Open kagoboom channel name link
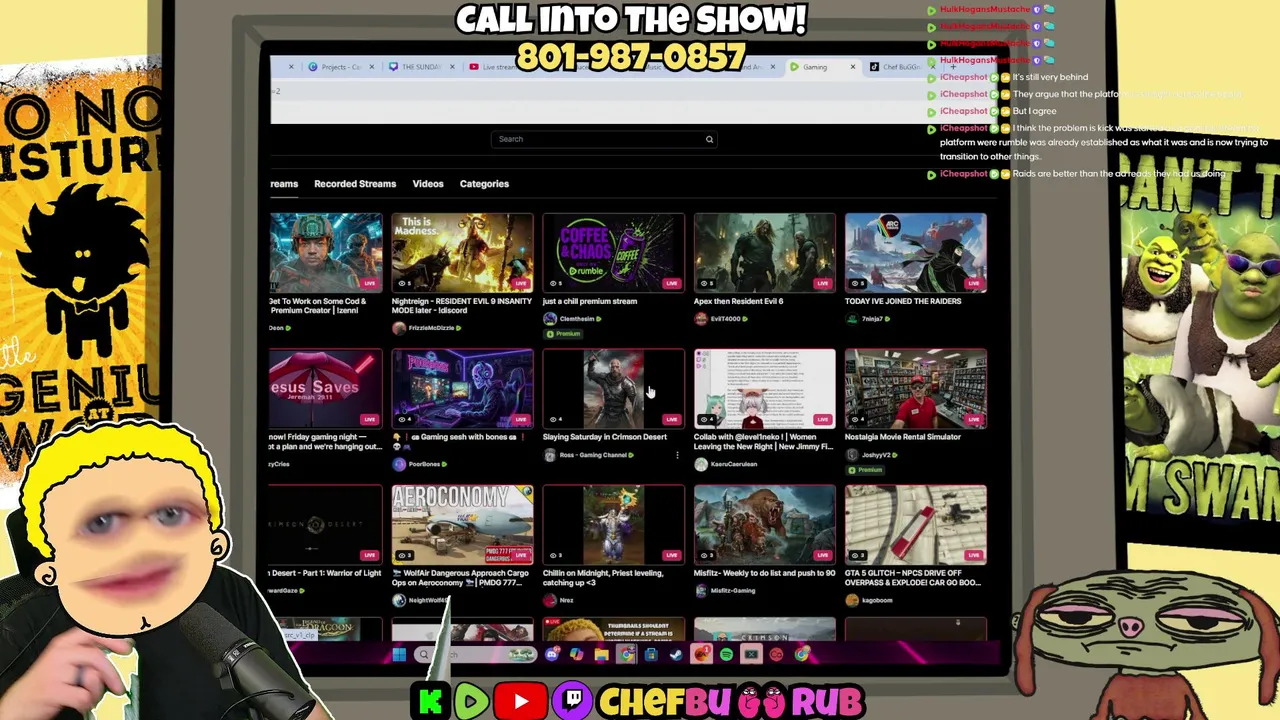Screen dimensions: 1280x720 tap(878, 600)
